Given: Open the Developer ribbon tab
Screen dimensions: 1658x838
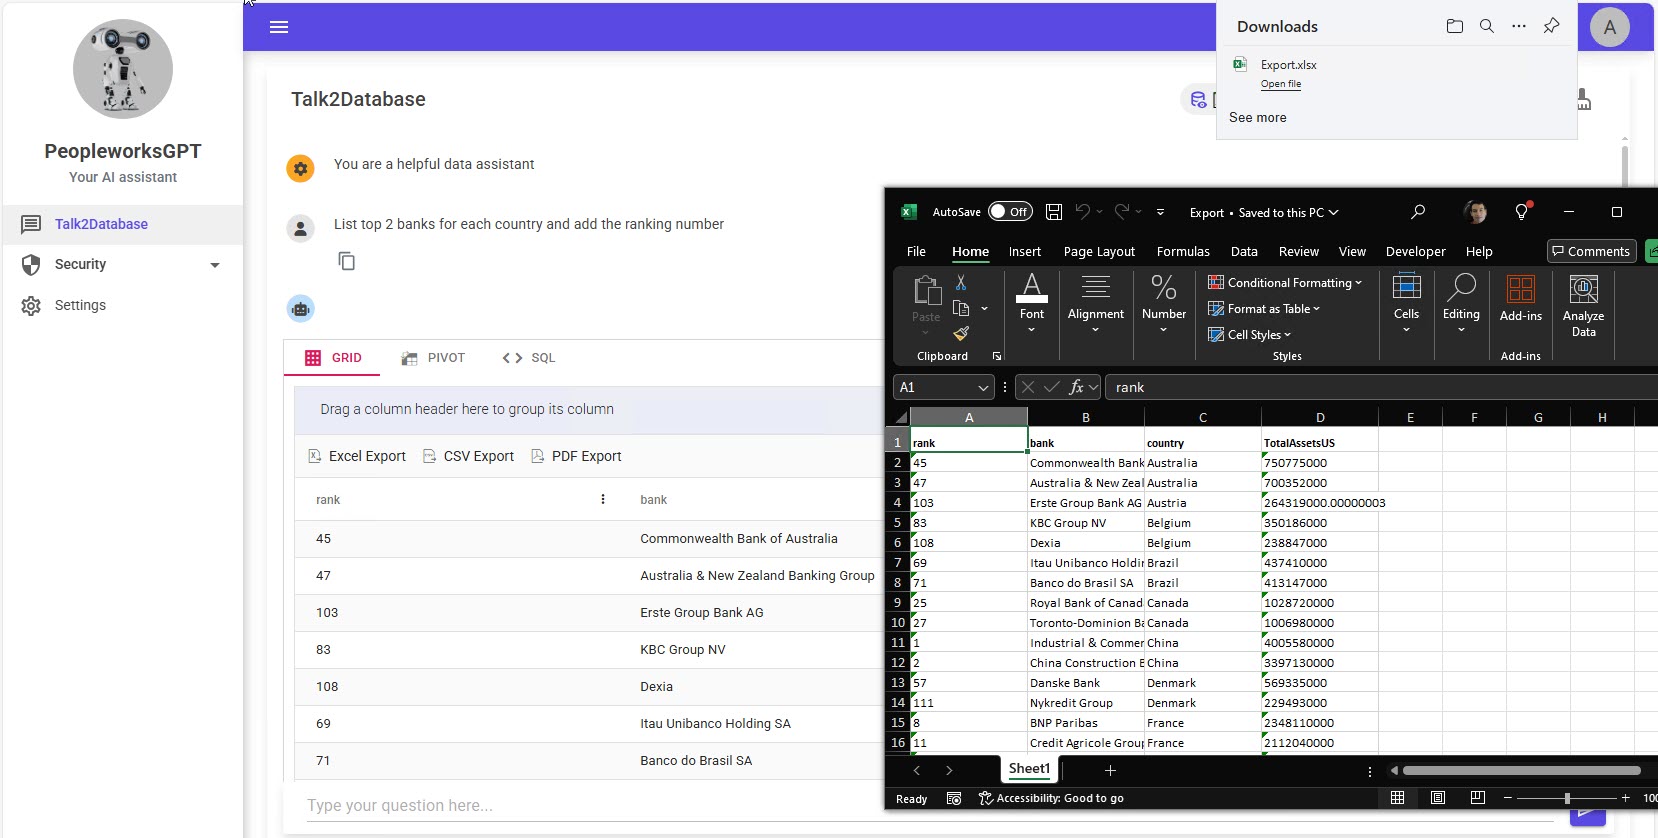Looking at the screenshot, I should tap(1415, 252).
